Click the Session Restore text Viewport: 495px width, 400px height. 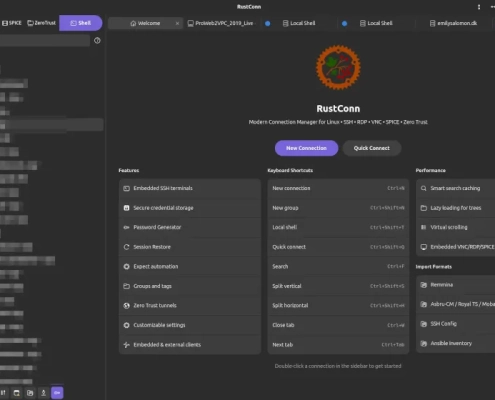pos(152,247)
